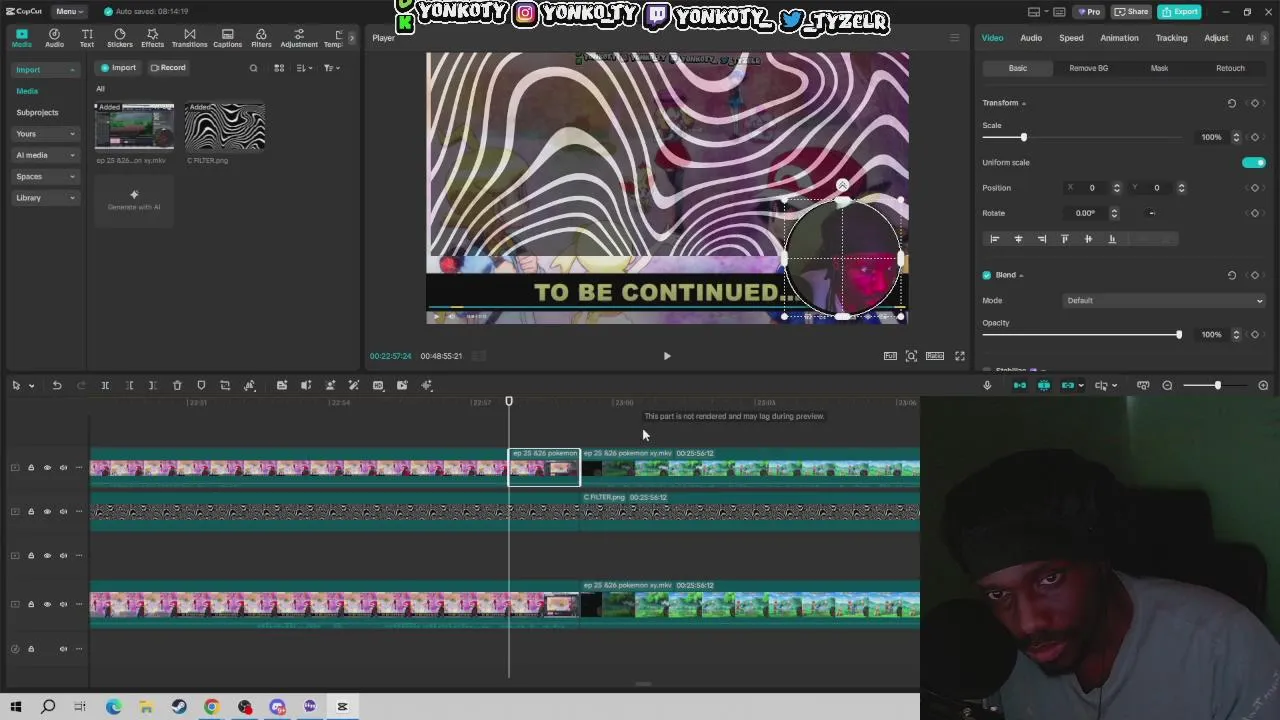
Task: Expand the Import section in sidebar
Action: tap(45, 70)
